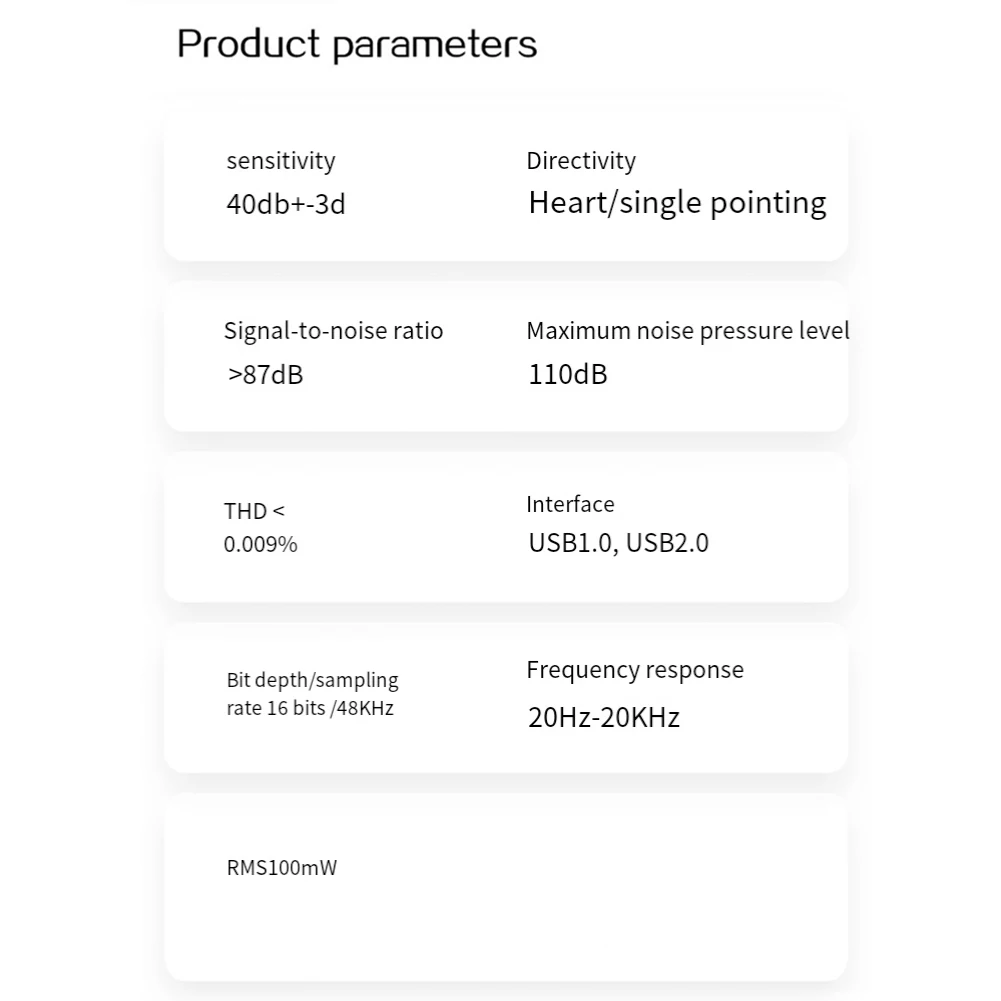Click the rate 16 bits /48KHz text
This screenshot has height=1001, width=1001.
[x=310, y=708]
